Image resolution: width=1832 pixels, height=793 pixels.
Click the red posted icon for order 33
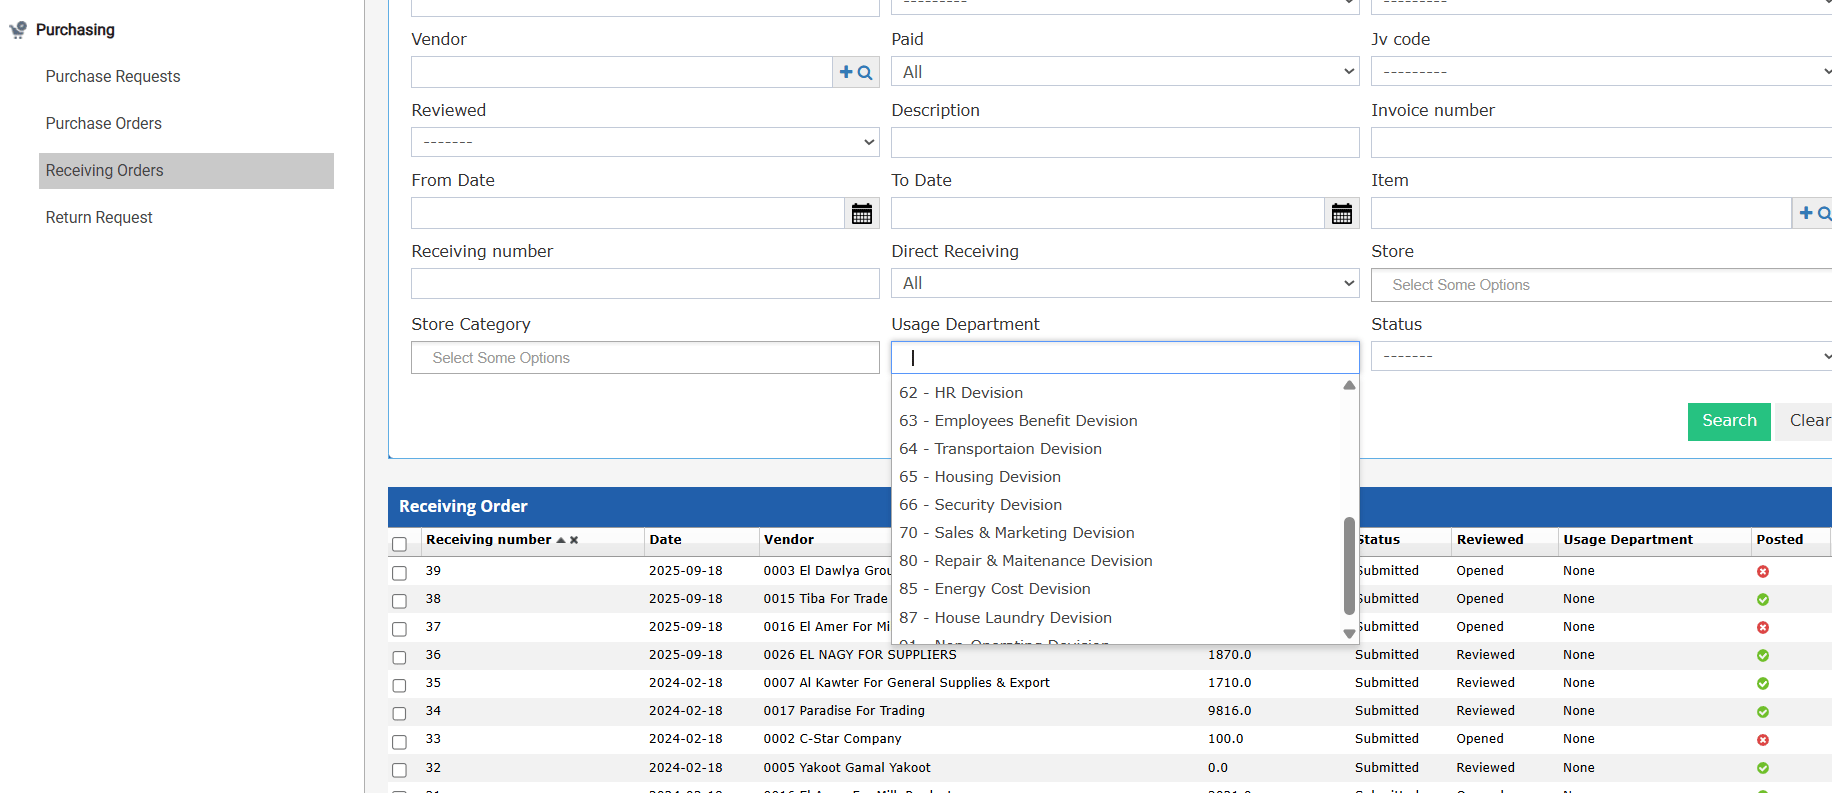click(1763, 739)
